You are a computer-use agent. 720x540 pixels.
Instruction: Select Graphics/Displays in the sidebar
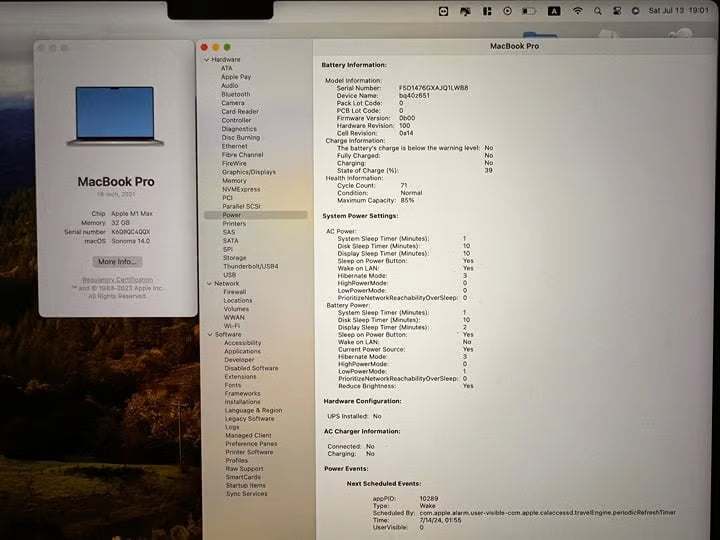[249, 172]
